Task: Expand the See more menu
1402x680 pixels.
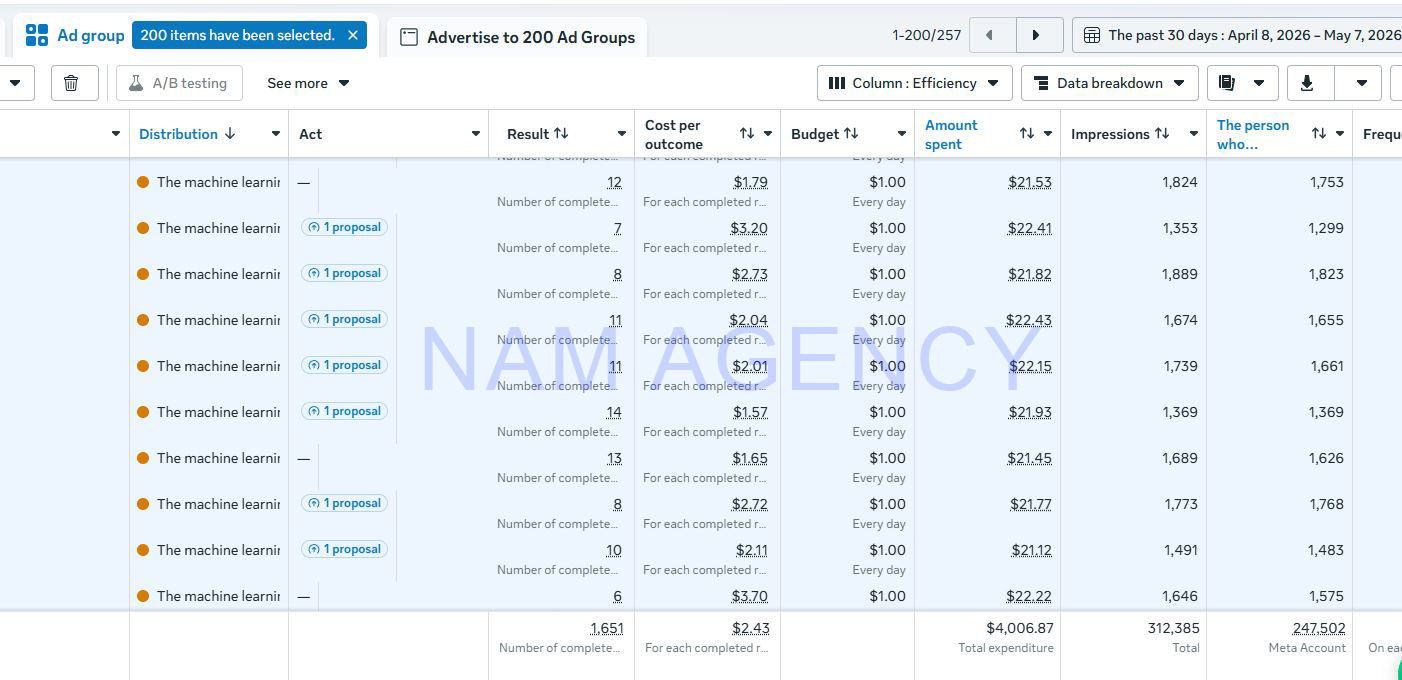Action: (x=308, y=83)
